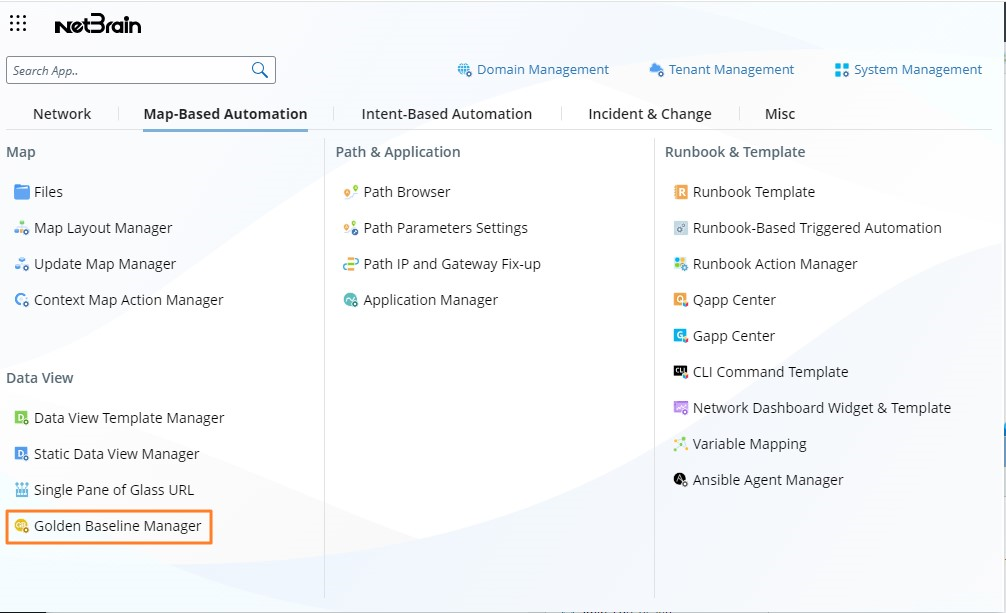Click the Qapp Center icon

coord(681,300)
